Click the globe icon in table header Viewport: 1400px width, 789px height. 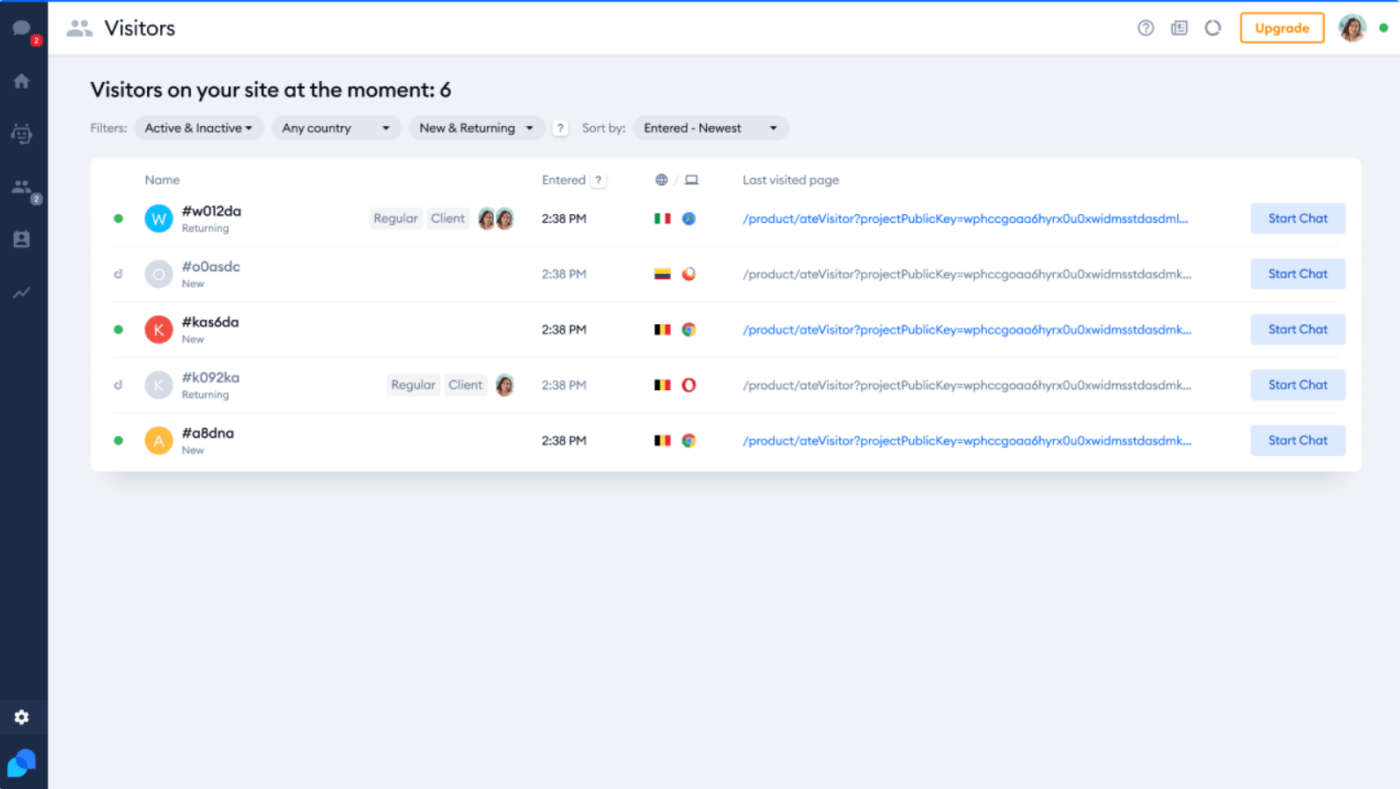click(662, 180)
